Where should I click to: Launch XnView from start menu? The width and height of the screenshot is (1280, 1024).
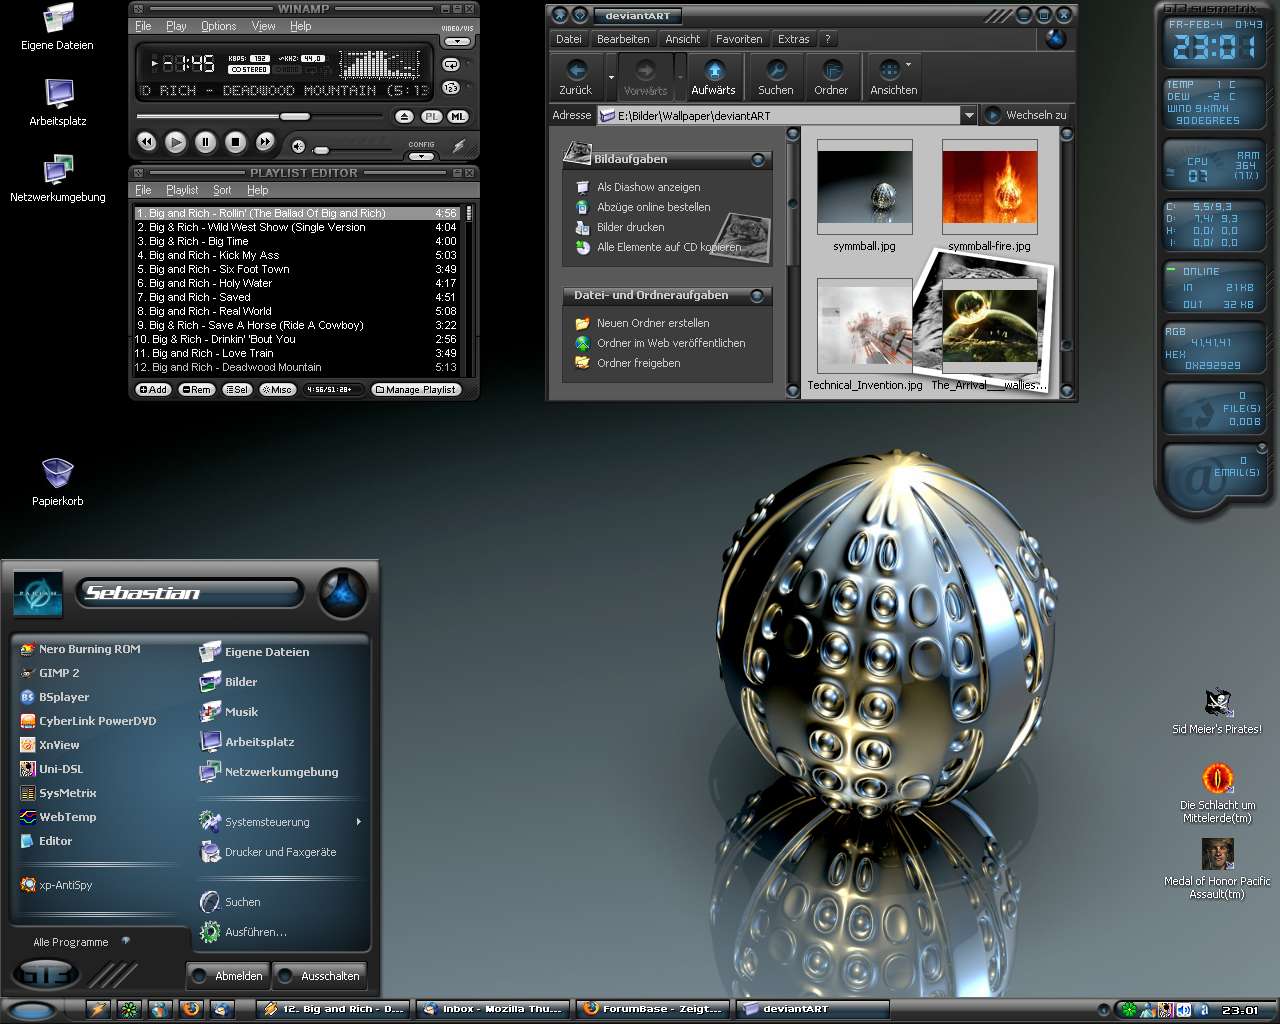[x=59, y=745]
